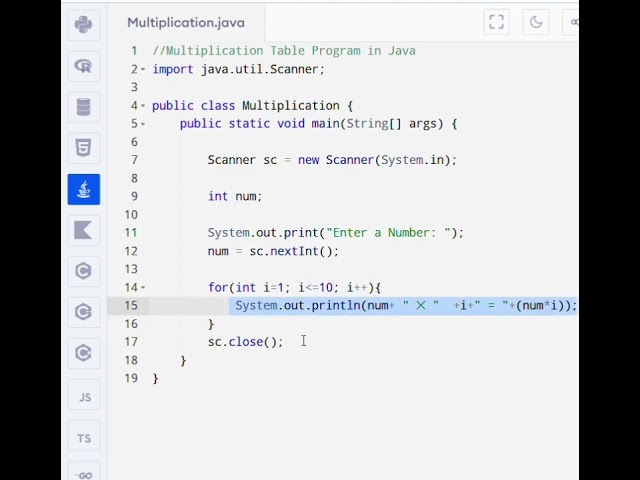
Task: Click line number 10 in the gutter
Action: (131, 215)
